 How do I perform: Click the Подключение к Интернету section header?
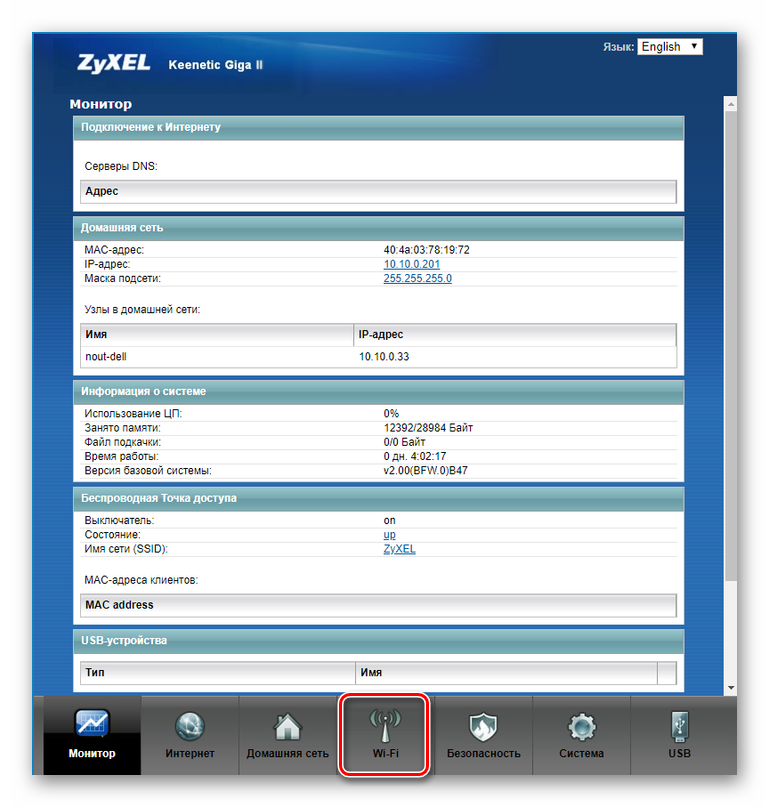tap(378, 128)
